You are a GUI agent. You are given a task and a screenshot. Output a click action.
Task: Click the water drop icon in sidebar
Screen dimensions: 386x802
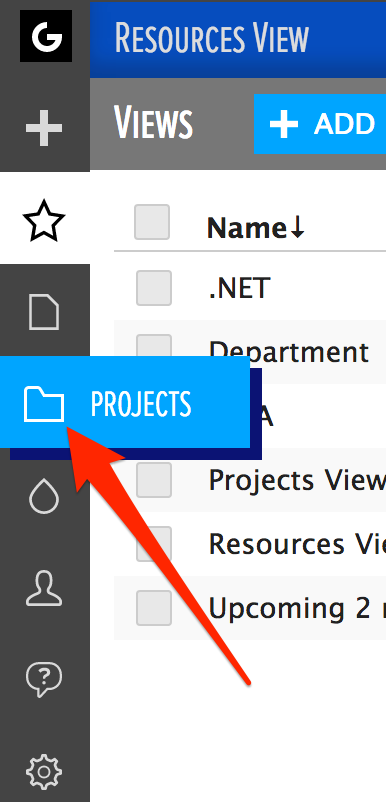(x=44, y=496)
